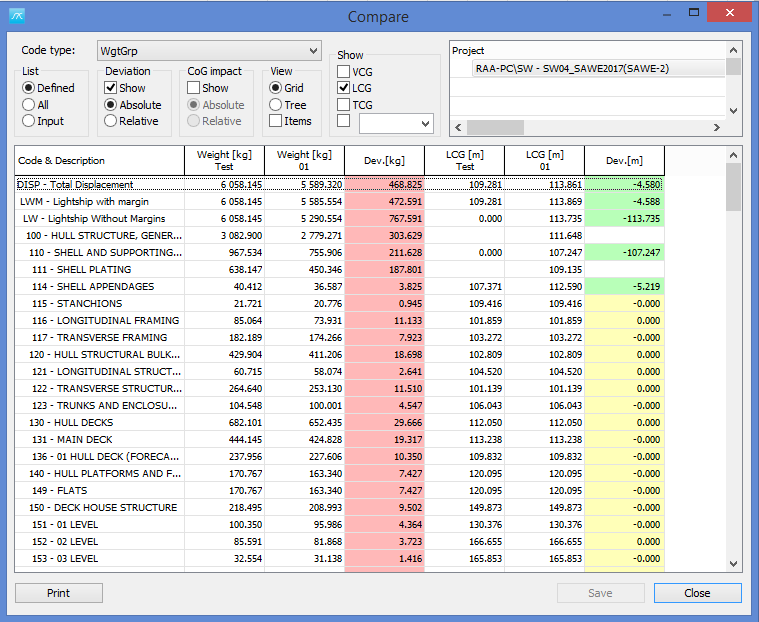Screen dimensions: 759x622
Task: Select the Input list option
Action: pos(29,121)
